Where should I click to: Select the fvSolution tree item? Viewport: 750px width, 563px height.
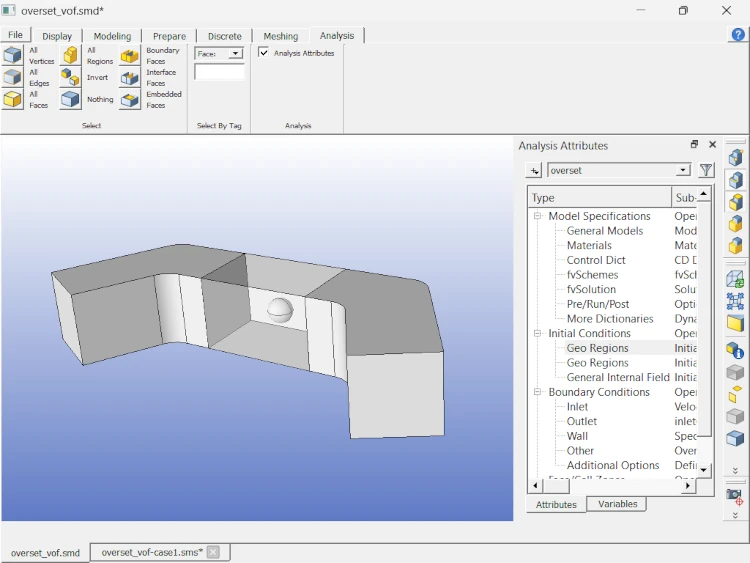point(591,289)
